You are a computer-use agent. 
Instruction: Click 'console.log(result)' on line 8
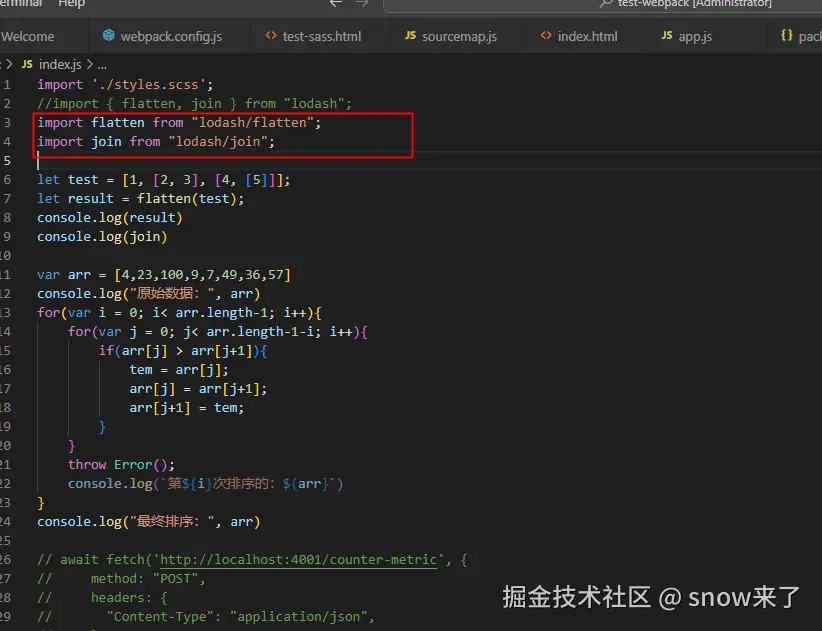point(110,217)
